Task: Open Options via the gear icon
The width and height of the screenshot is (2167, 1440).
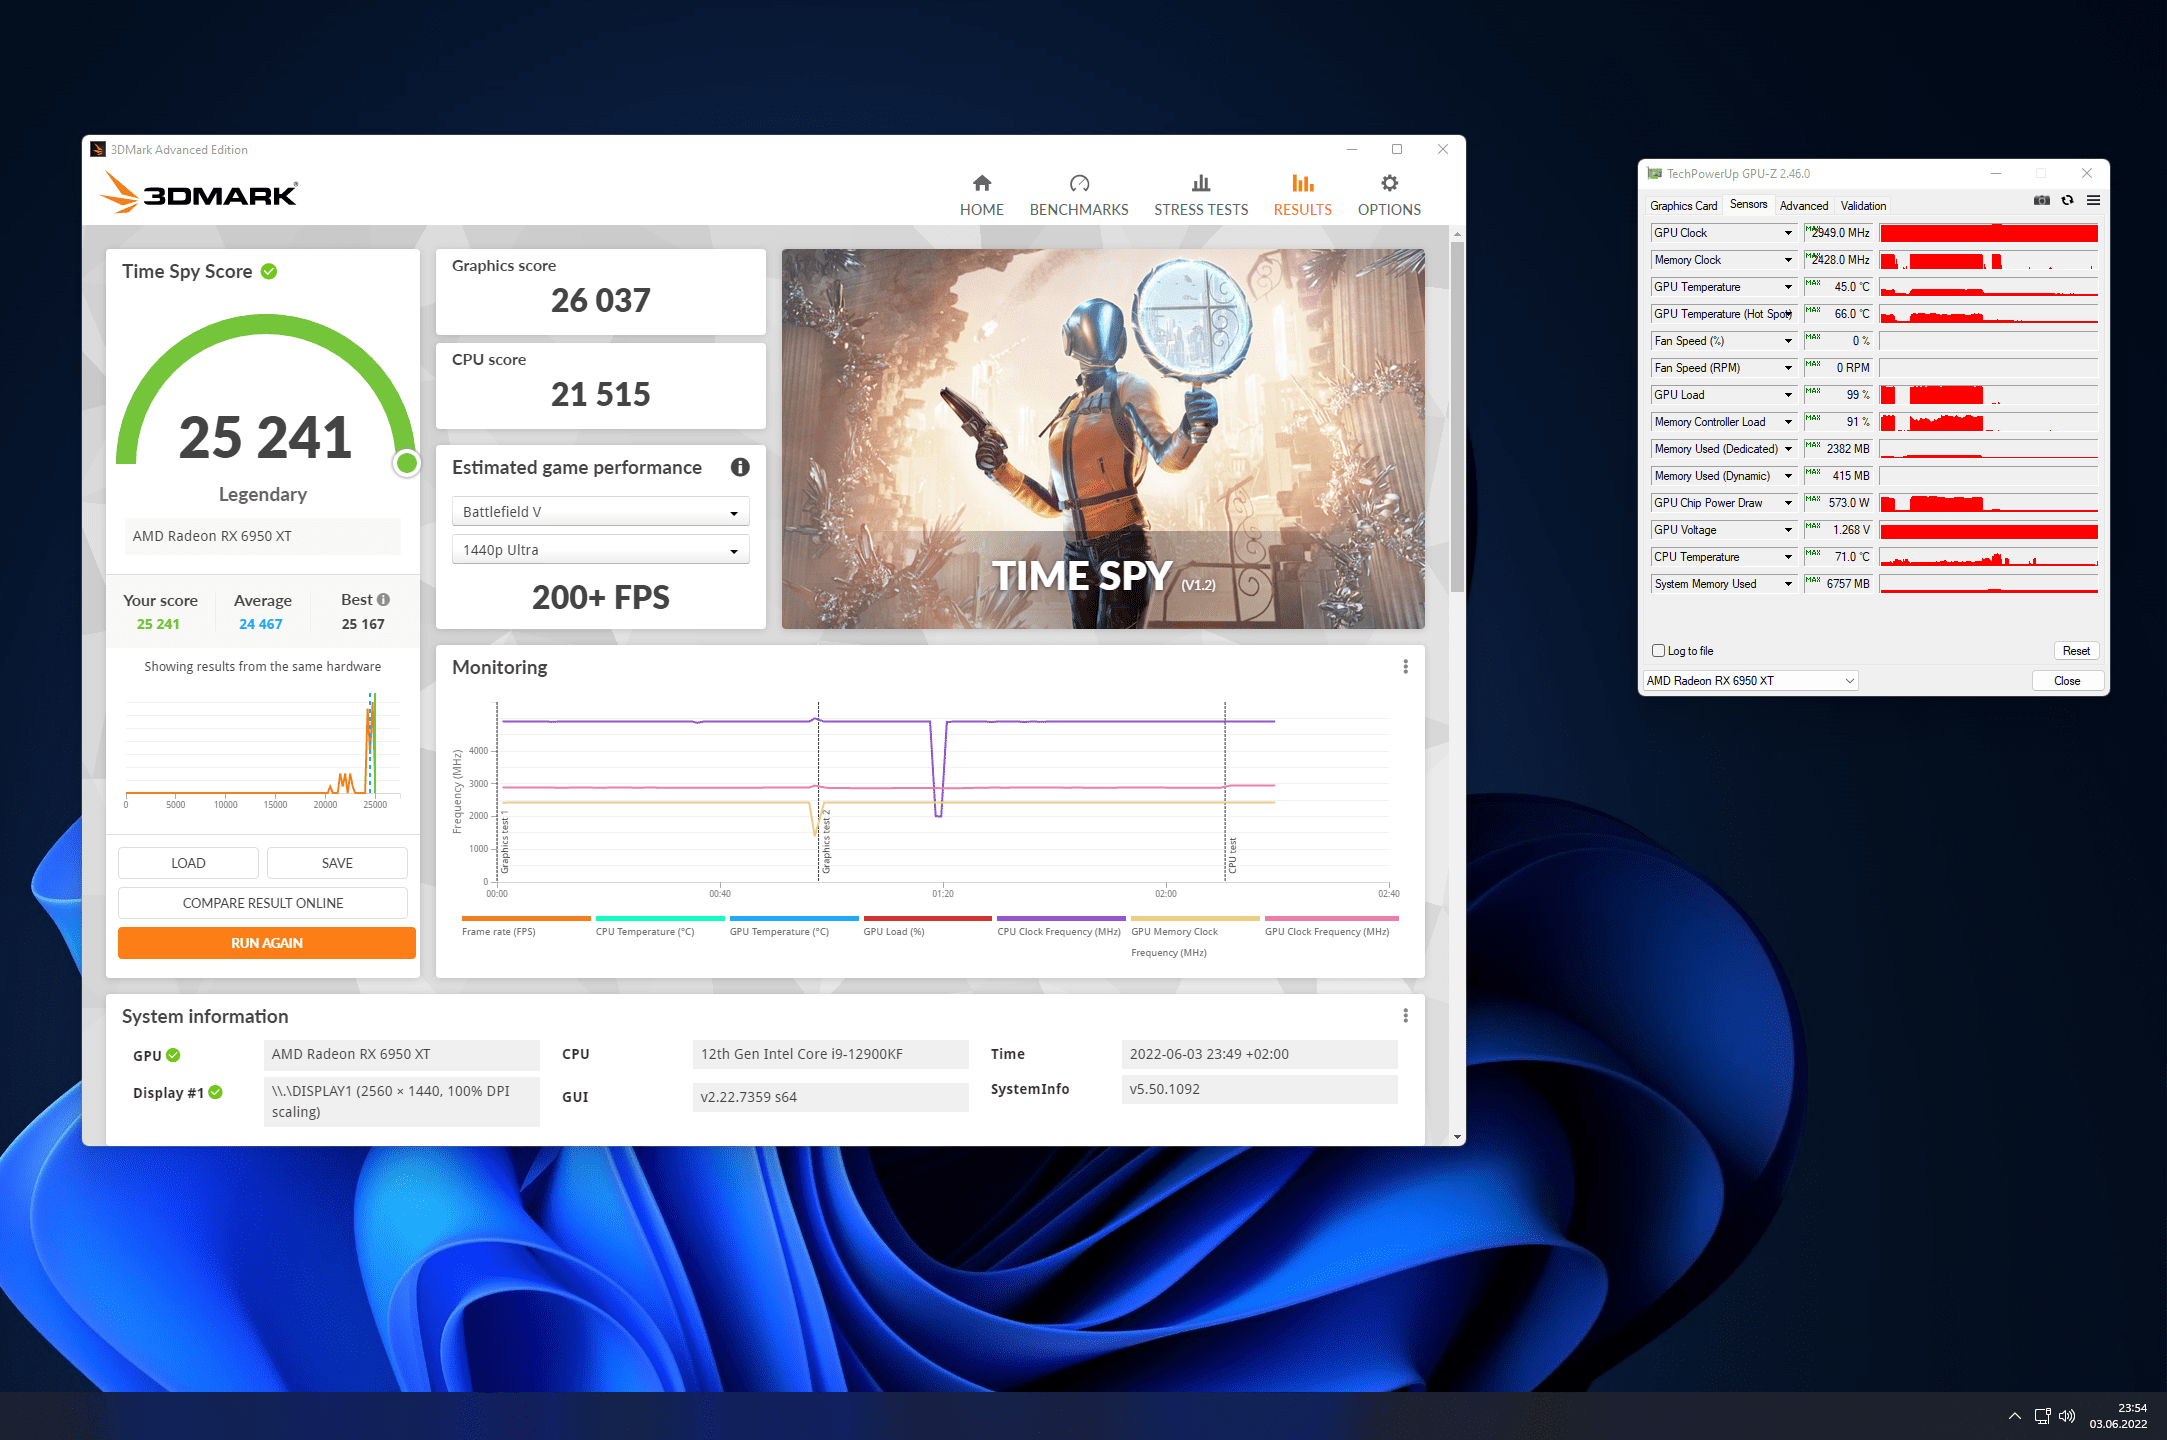Action: 1388,183
